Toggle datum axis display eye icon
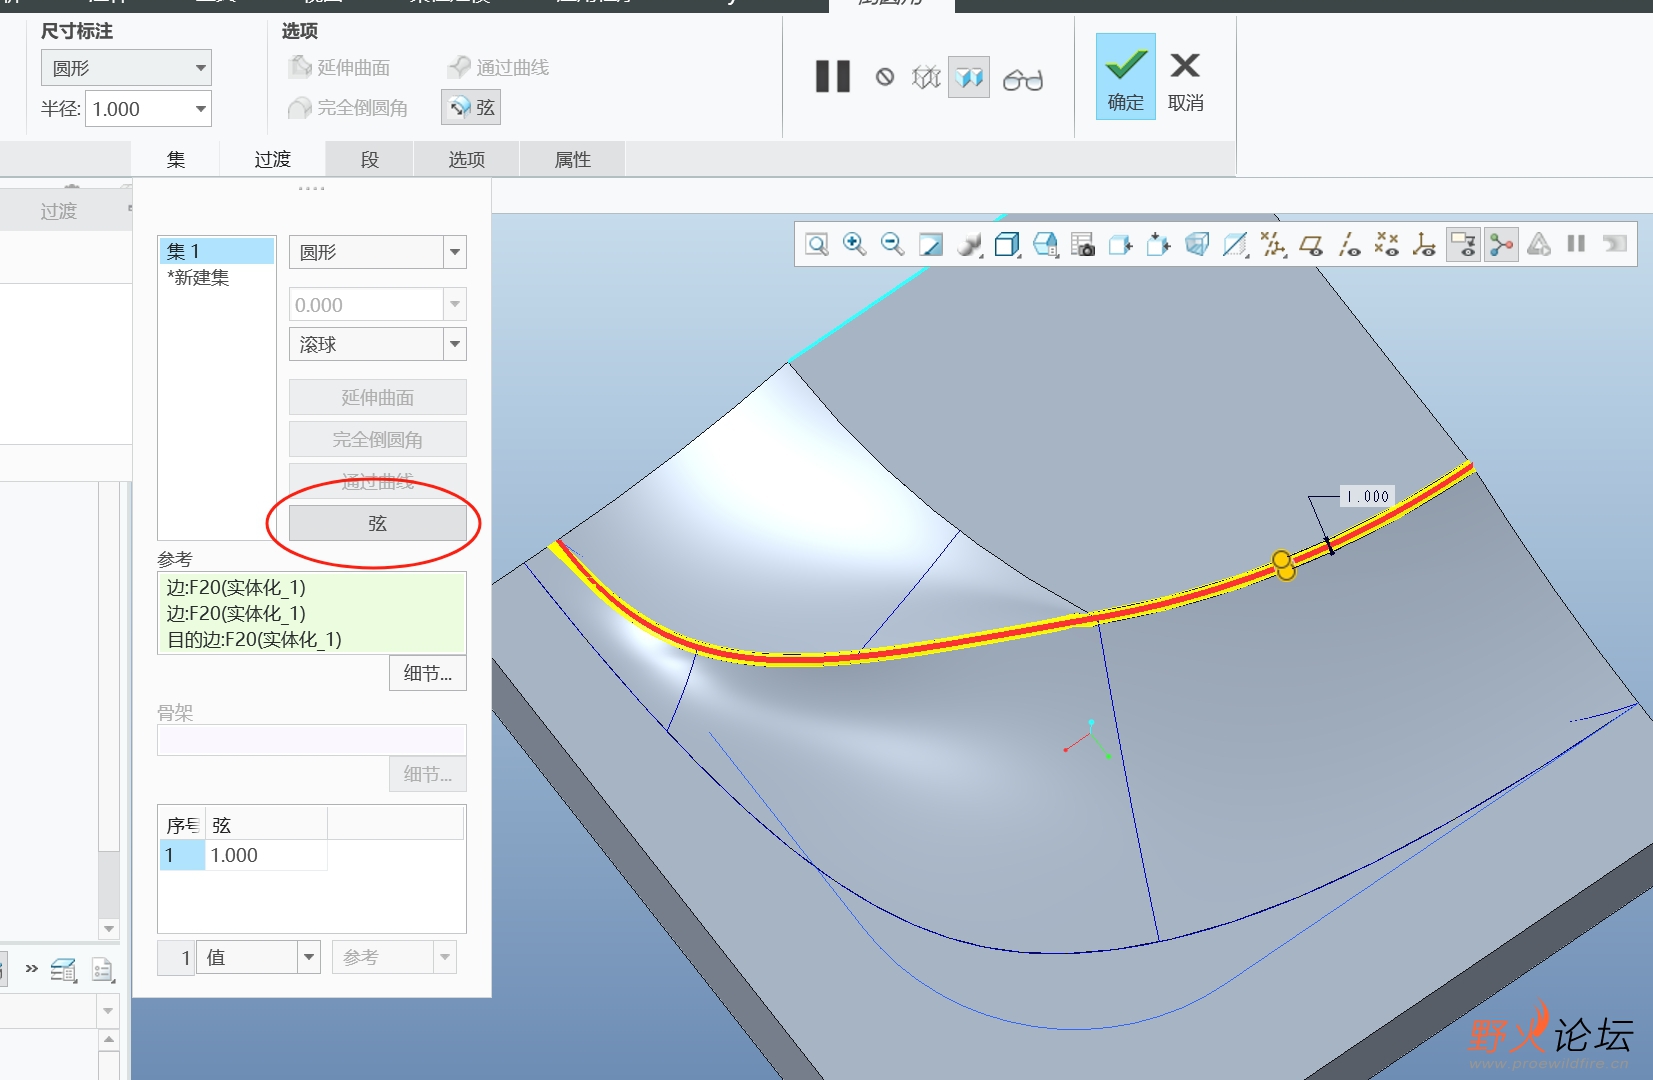 (x=1349, y=244)
